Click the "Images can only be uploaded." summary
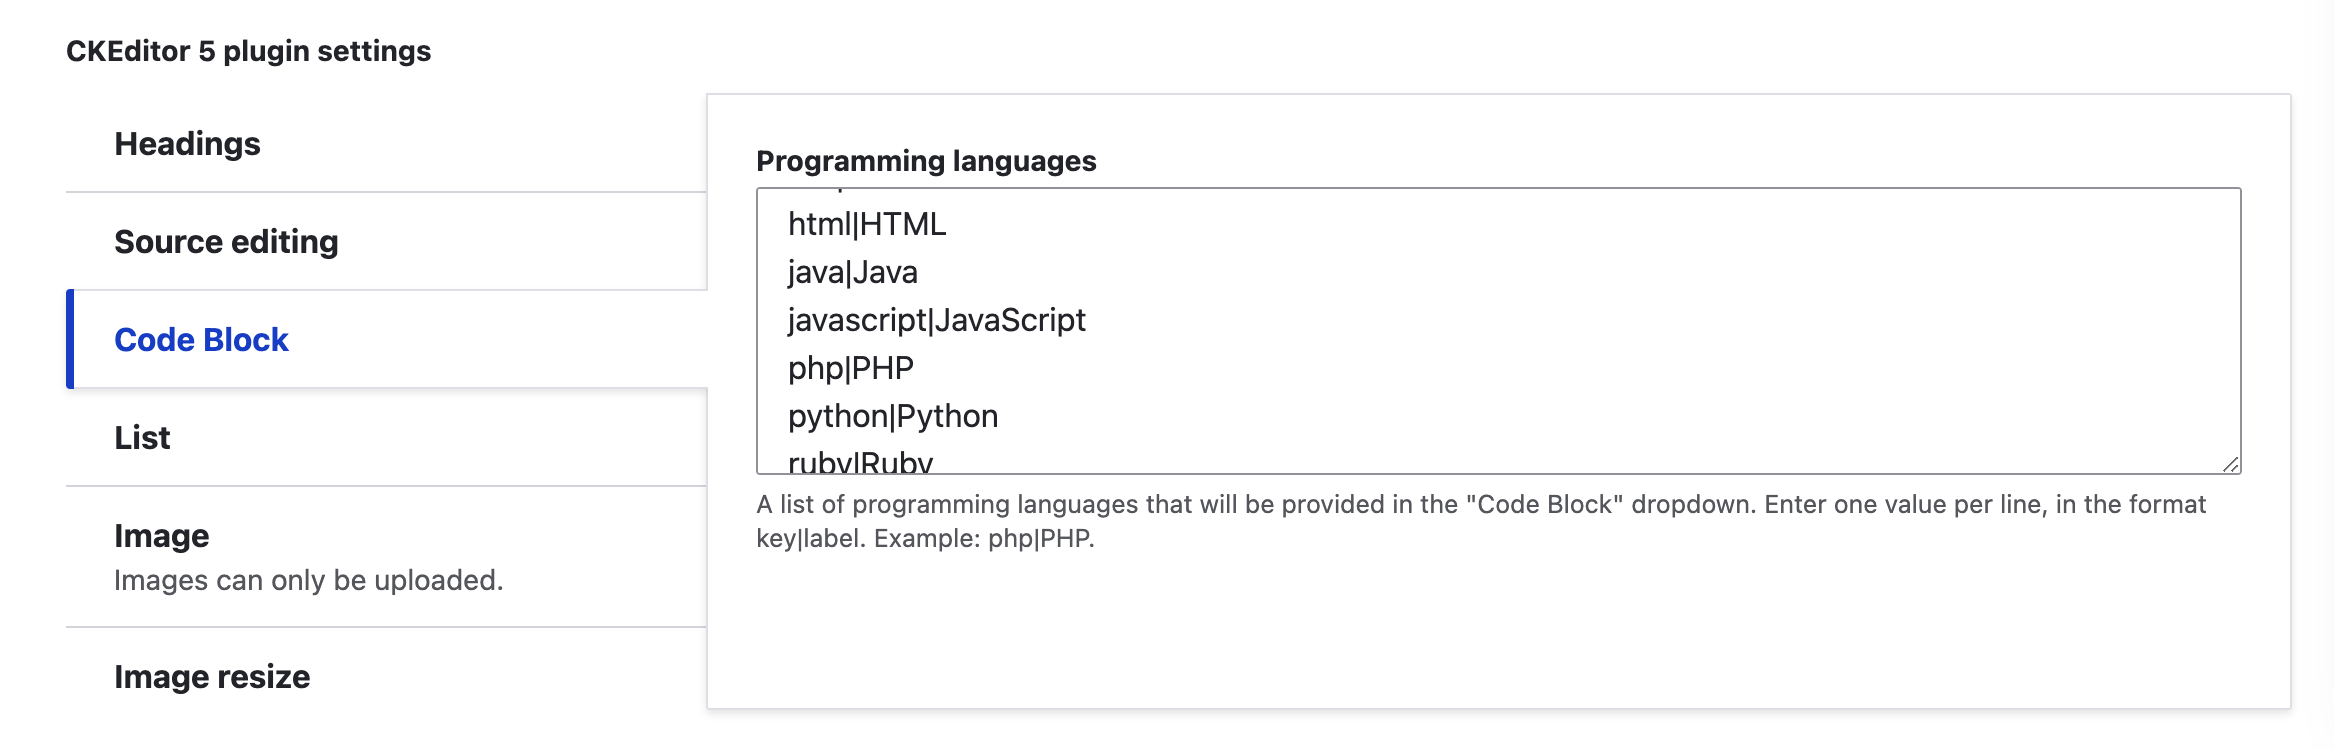 [309, 580]
